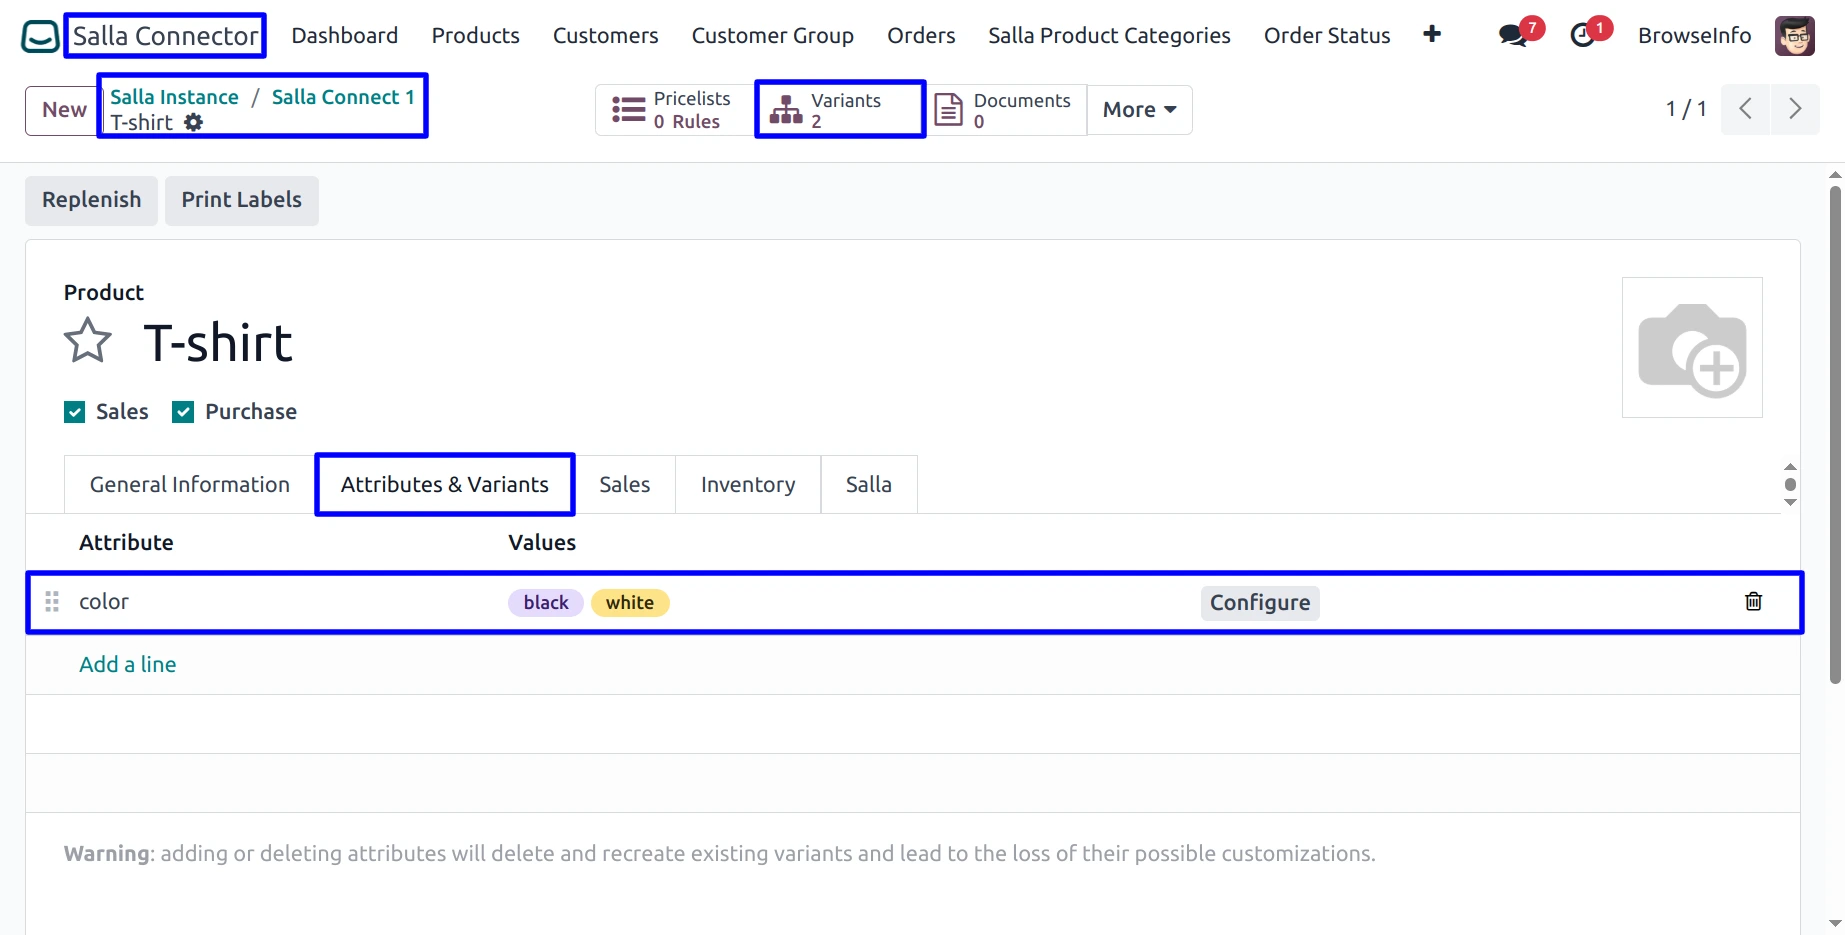The width and height of the screenshot is (1845, 935).
Task: Toggle the Purchase checkbox
Action: point(183,412)
